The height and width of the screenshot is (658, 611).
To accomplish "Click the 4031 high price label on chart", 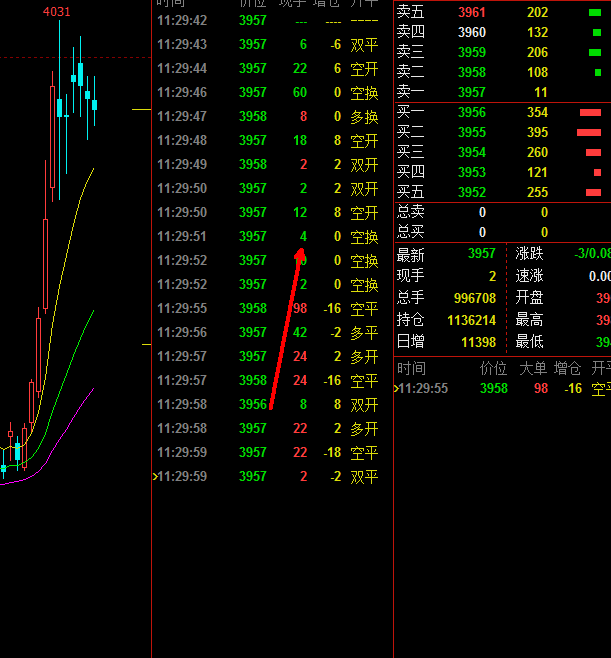I will [56, 12].
